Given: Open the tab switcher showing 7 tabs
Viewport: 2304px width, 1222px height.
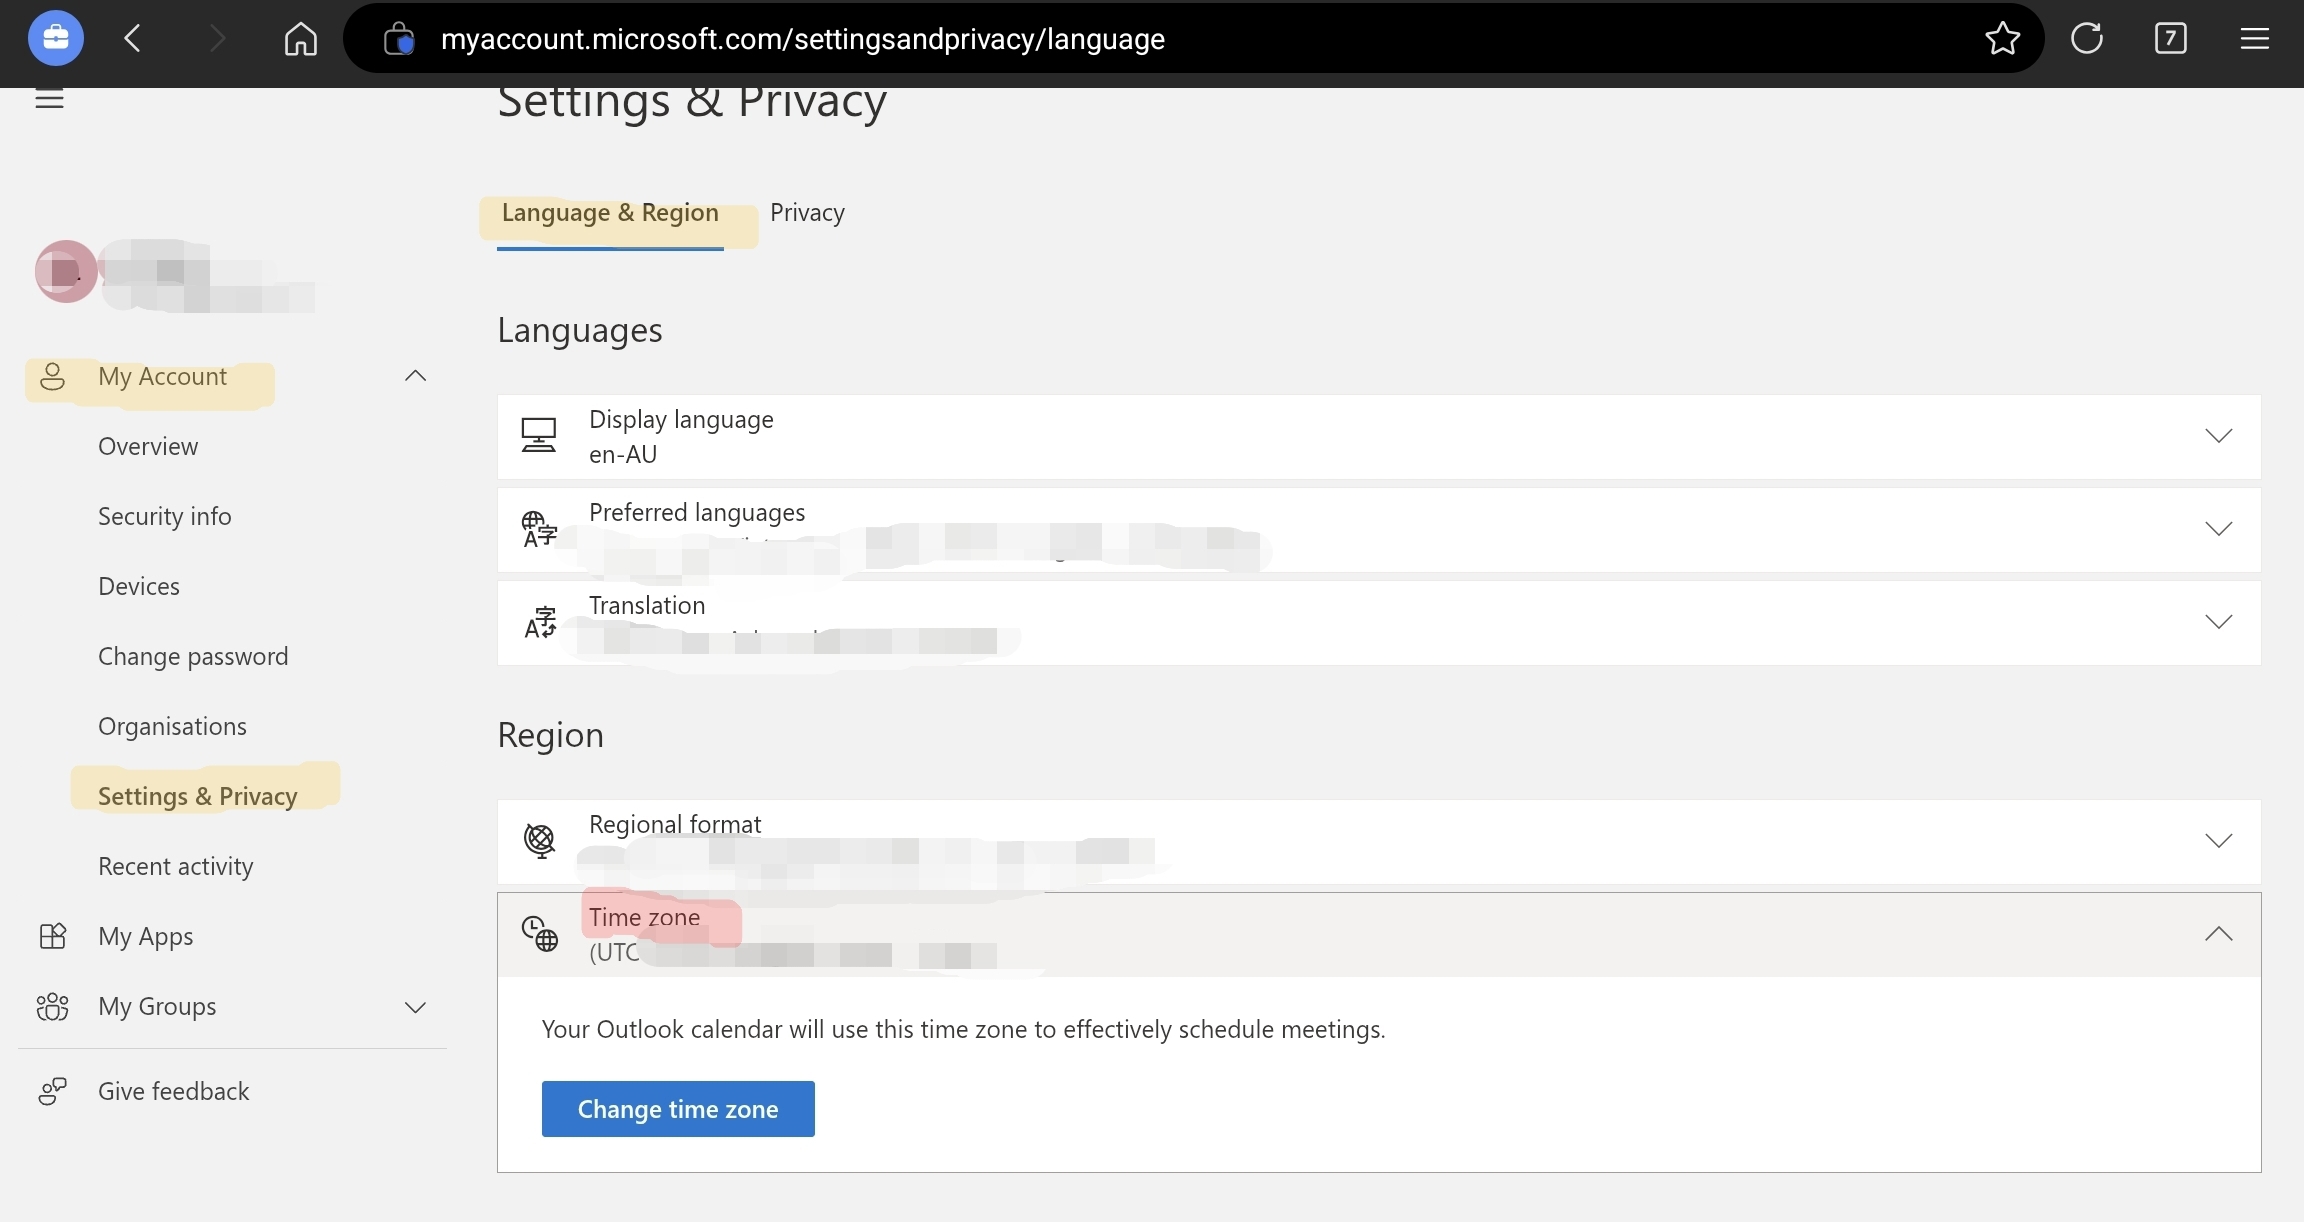Looking at the screenshot, I should click(2170, 39).
